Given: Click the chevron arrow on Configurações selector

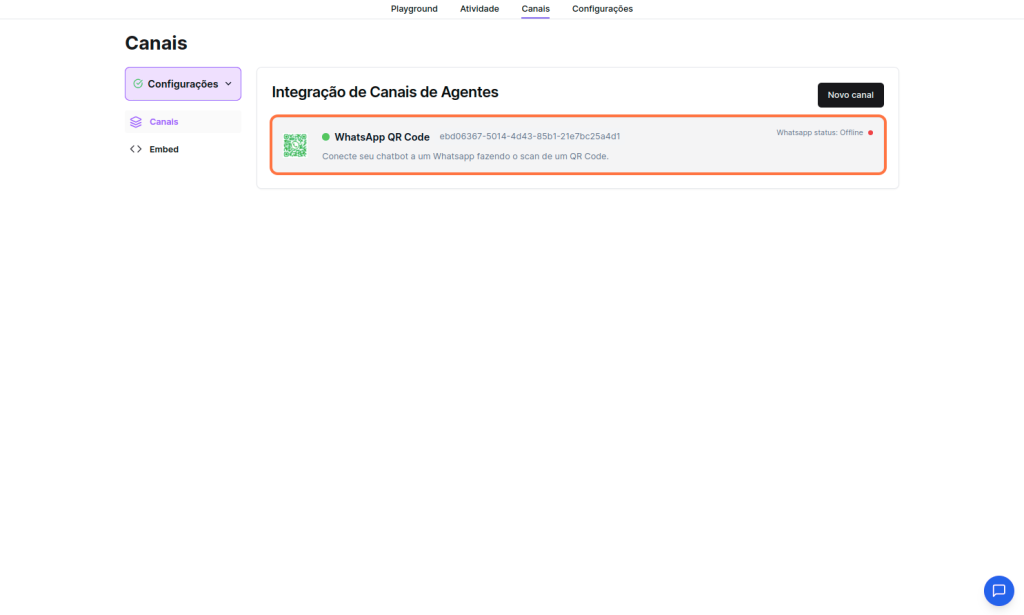Looking at the screenshot, I should pyautogui.click(x=228, y=84).
